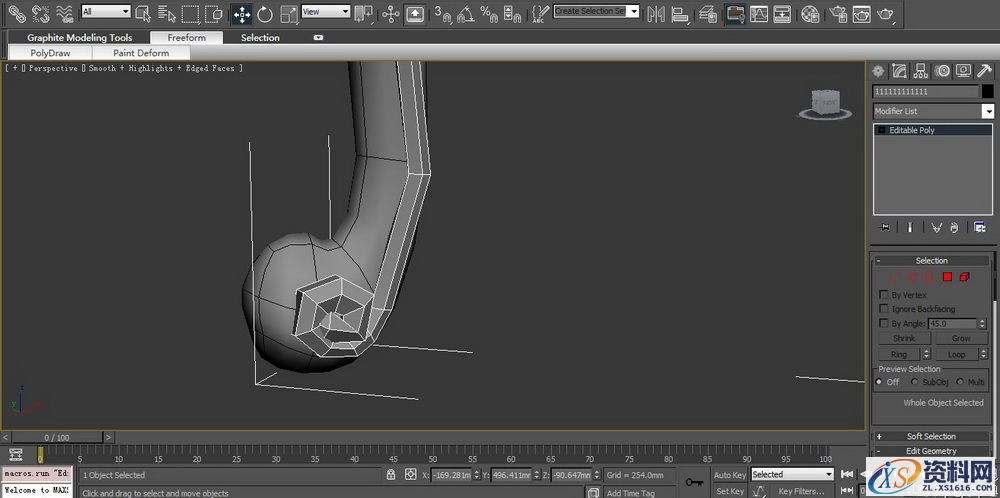Select Element sub-object level icon

coord(964,277)
